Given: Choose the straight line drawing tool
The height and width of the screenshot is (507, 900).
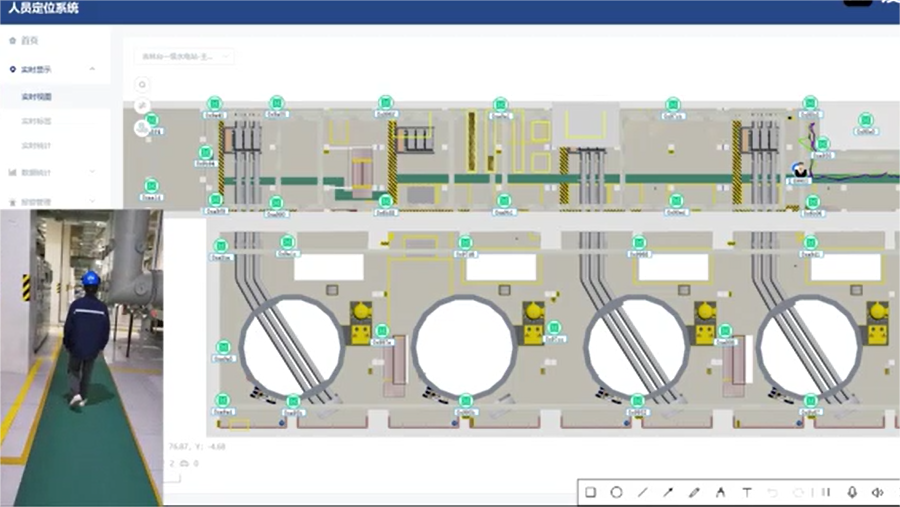Looking at the screenshot, I should (642, 492).
